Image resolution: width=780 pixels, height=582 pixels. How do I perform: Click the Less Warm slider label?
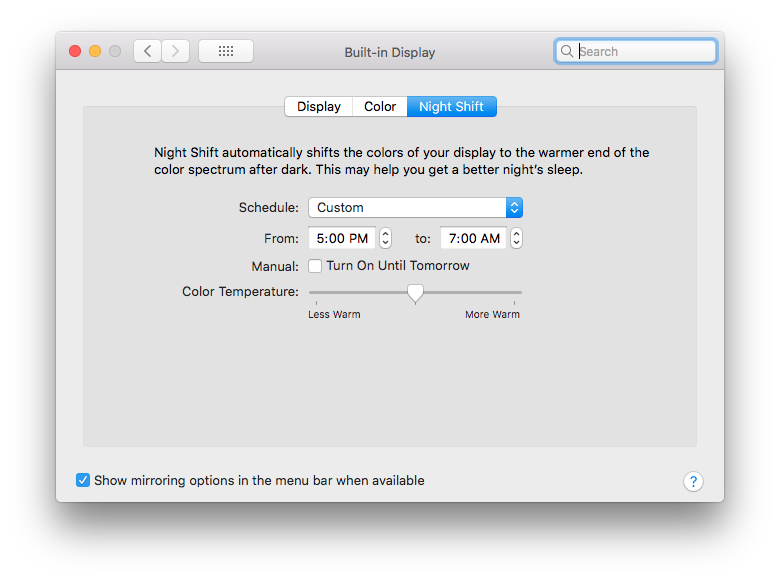click(334, 314)
